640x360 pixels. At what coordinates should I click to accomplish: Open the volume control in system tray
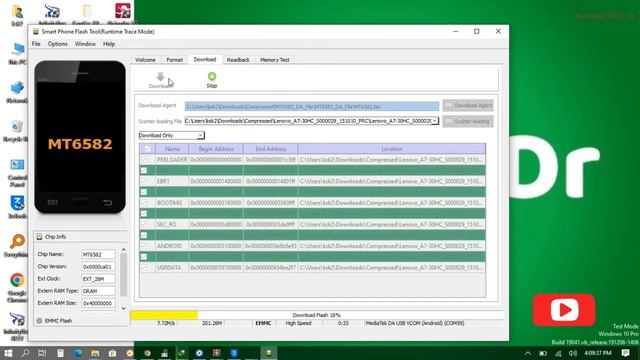573,353
